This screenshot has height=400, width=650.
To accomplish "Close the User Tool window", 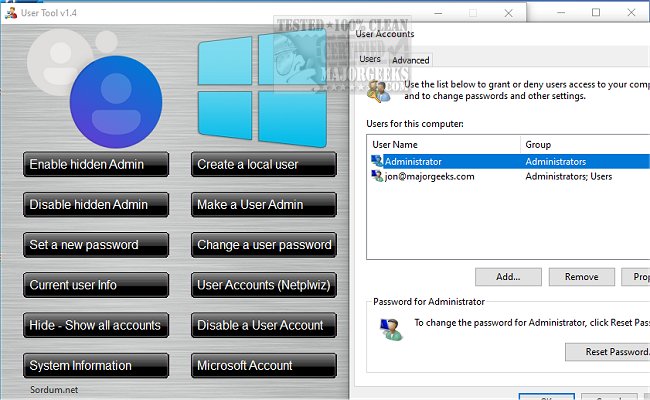I will pos(509,13).
